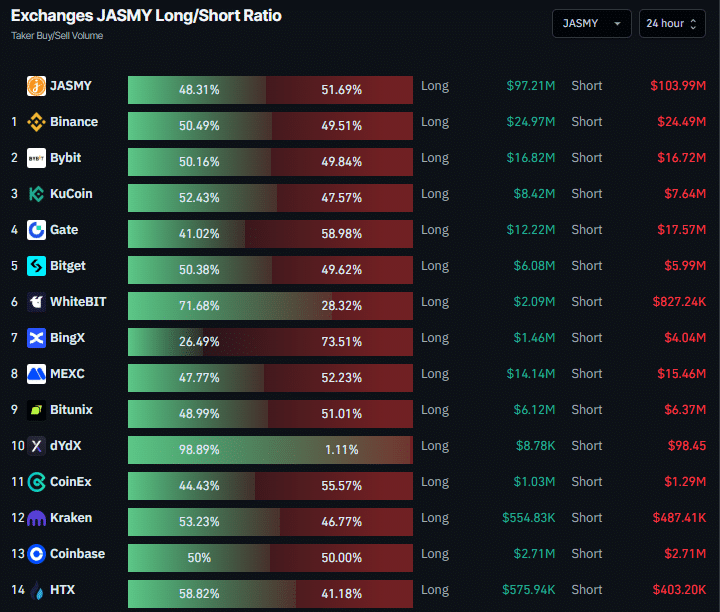Viewport: 720px width, 612px height.
Task: Click CoinEx short value $1.29M
Action: 685,482
